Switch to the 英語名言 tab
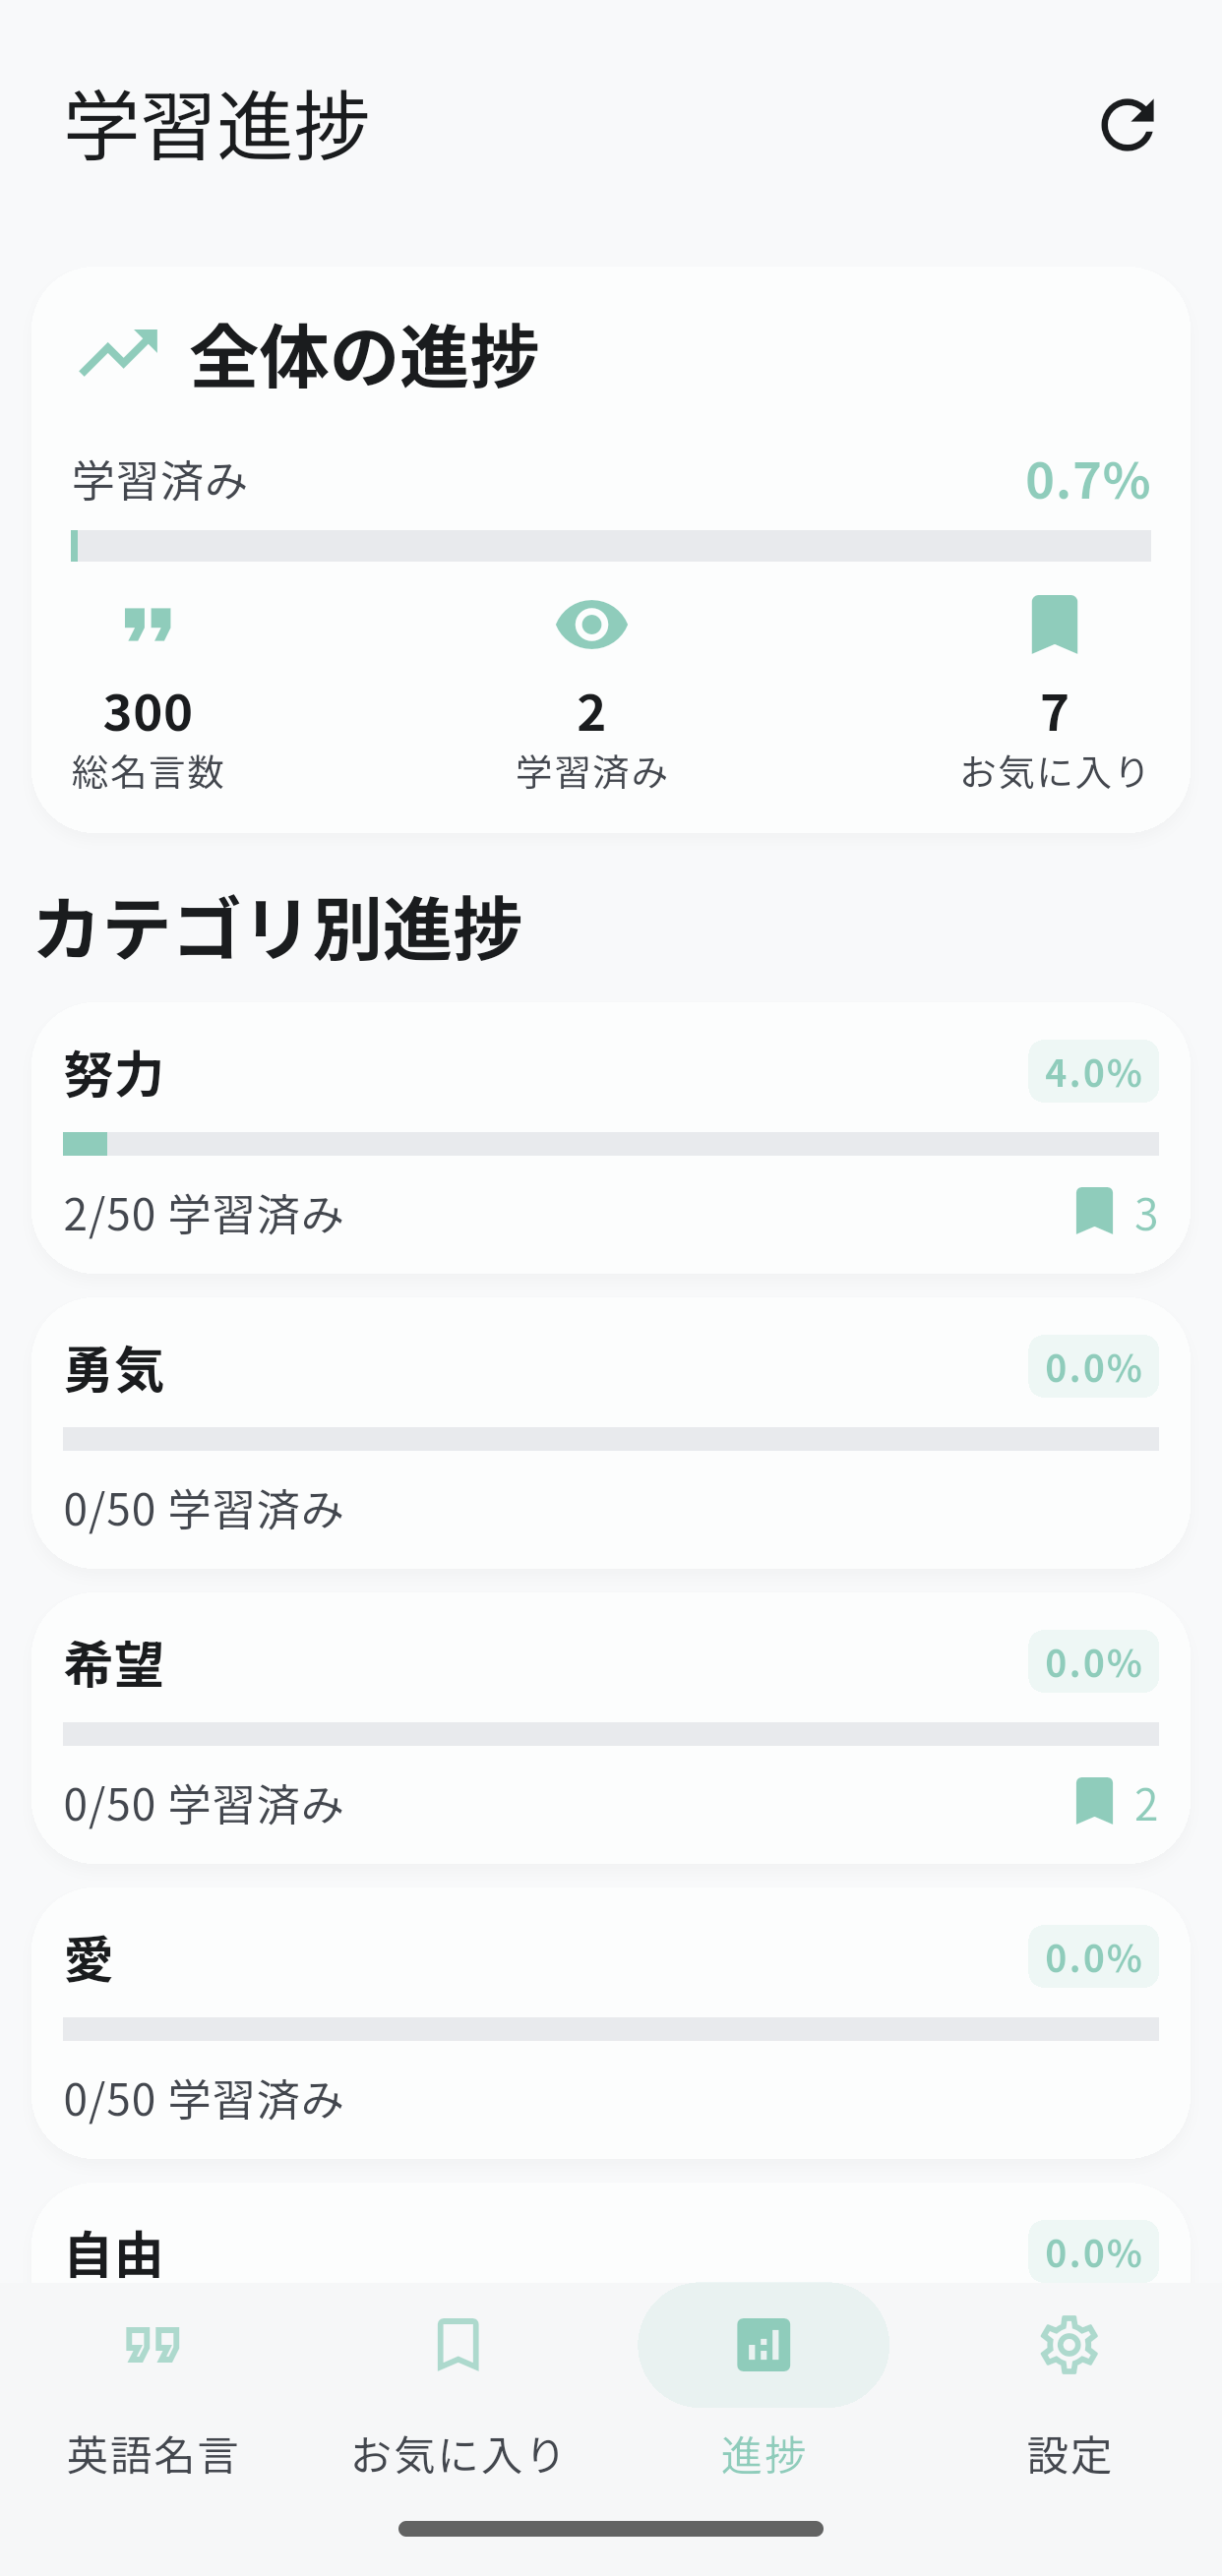This screenshot has width=1222, height=2576. pos(153,2380)
